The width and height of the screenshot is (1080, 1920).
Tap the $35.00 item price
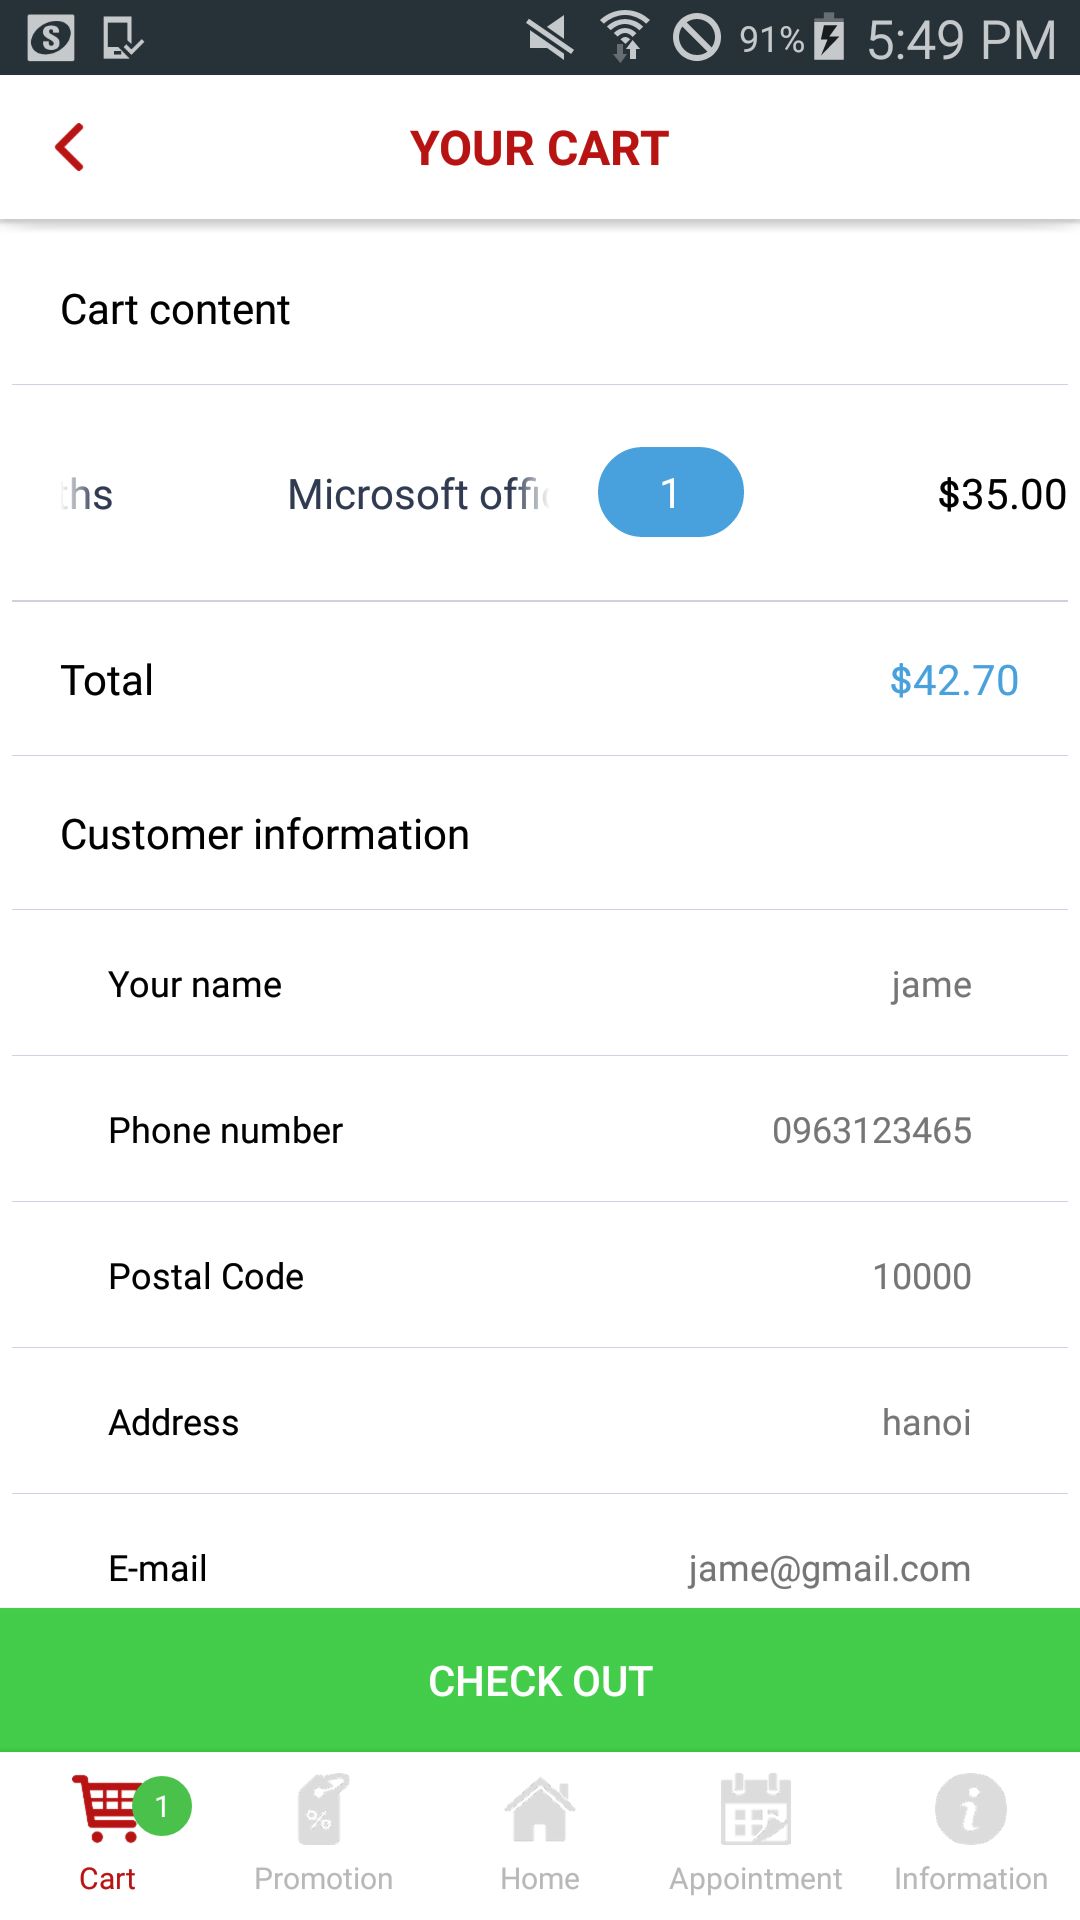(x=1001, y=495)
